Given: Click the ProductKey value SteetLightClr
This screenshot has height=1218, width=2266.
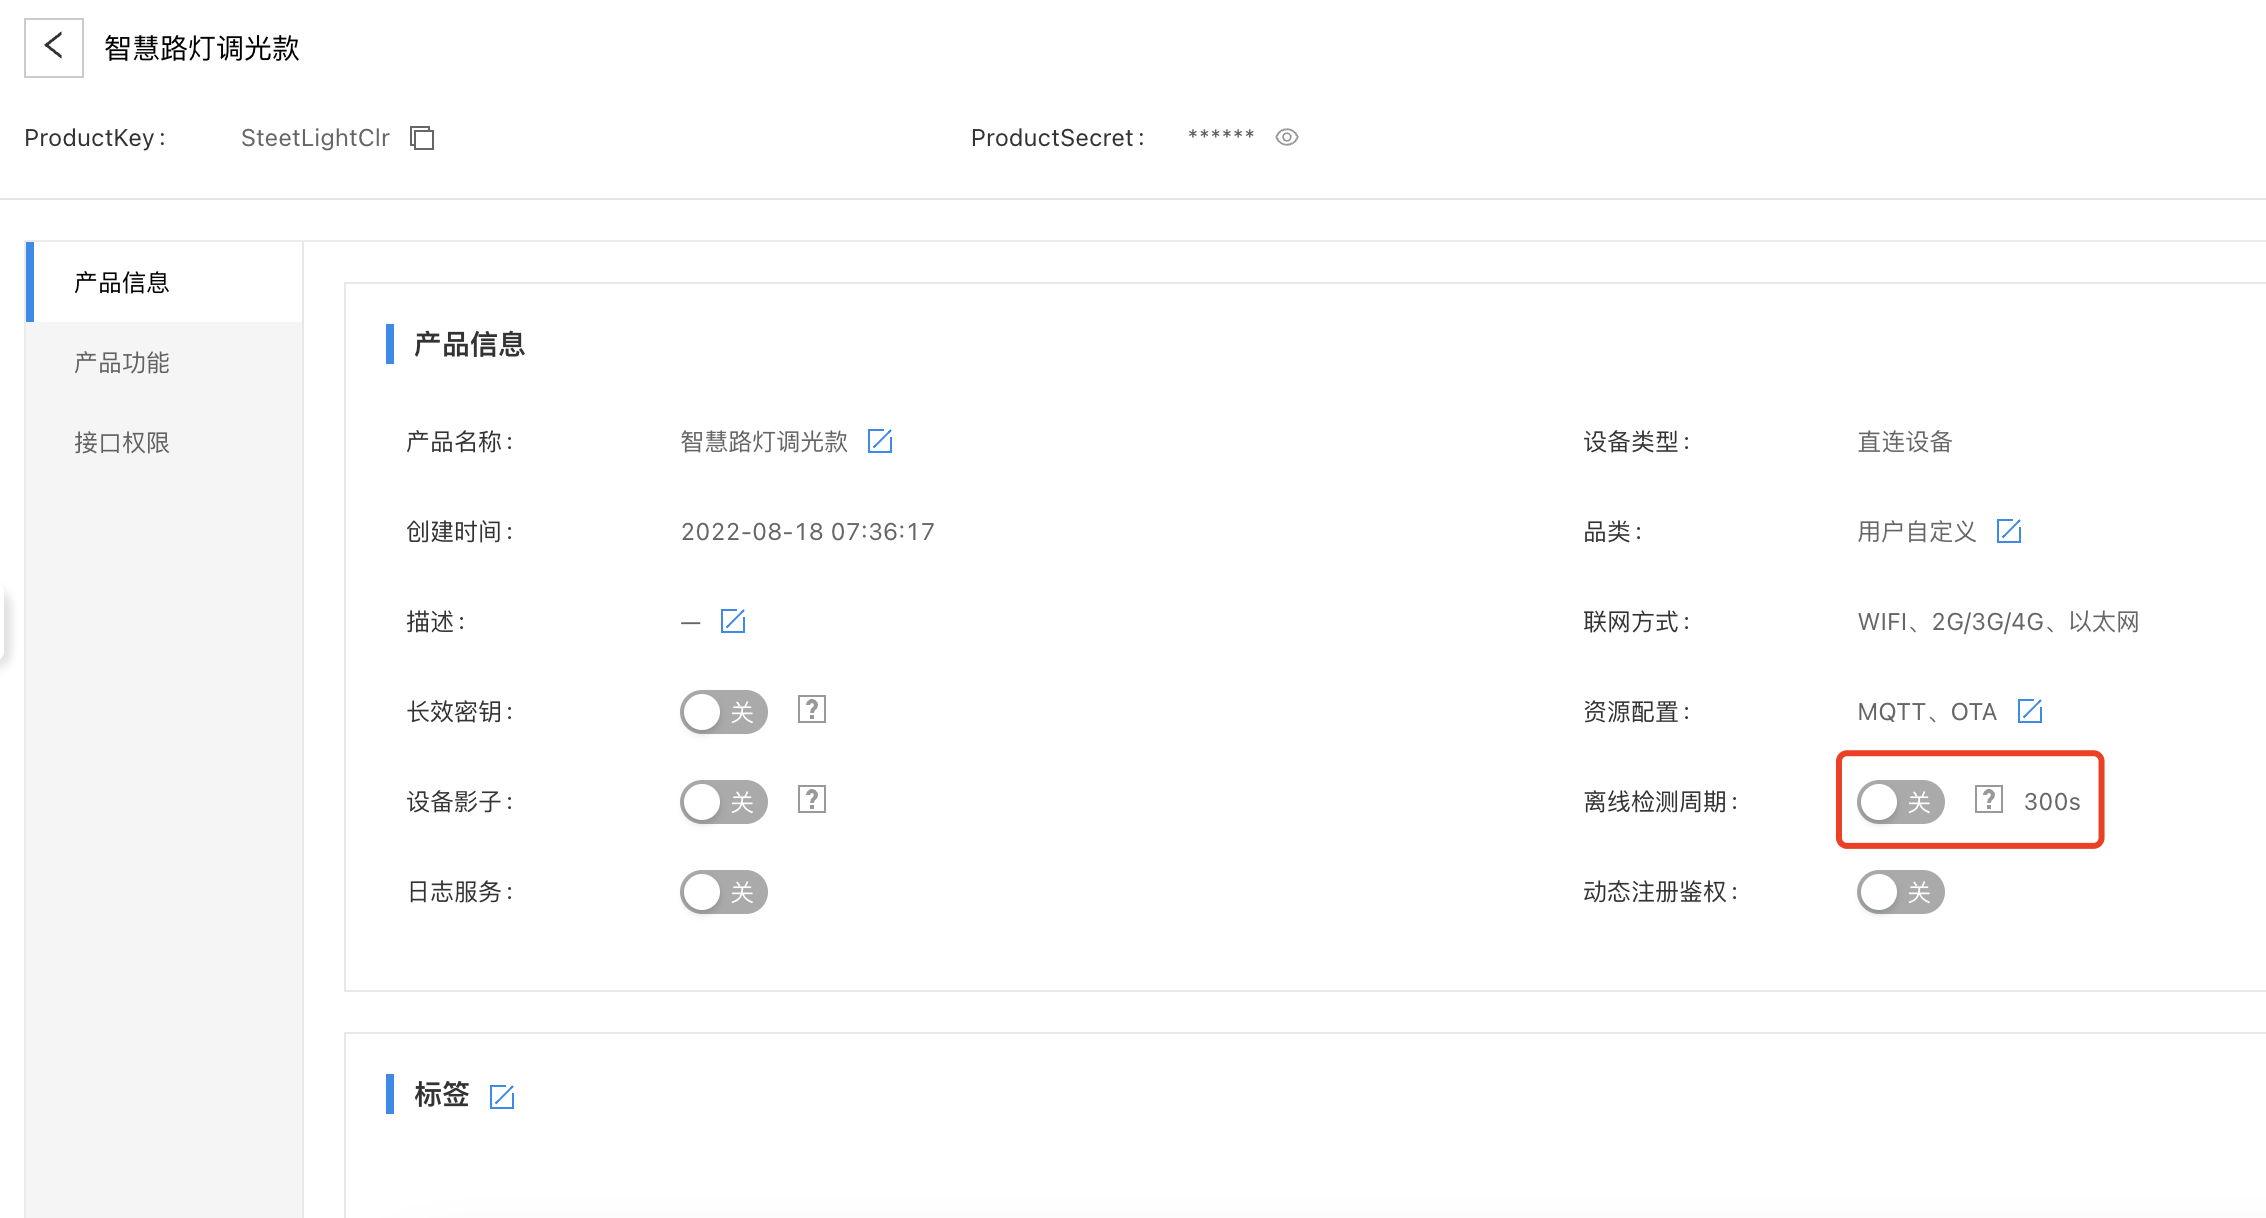Looking at the screenshot, I should coord(315,138).
